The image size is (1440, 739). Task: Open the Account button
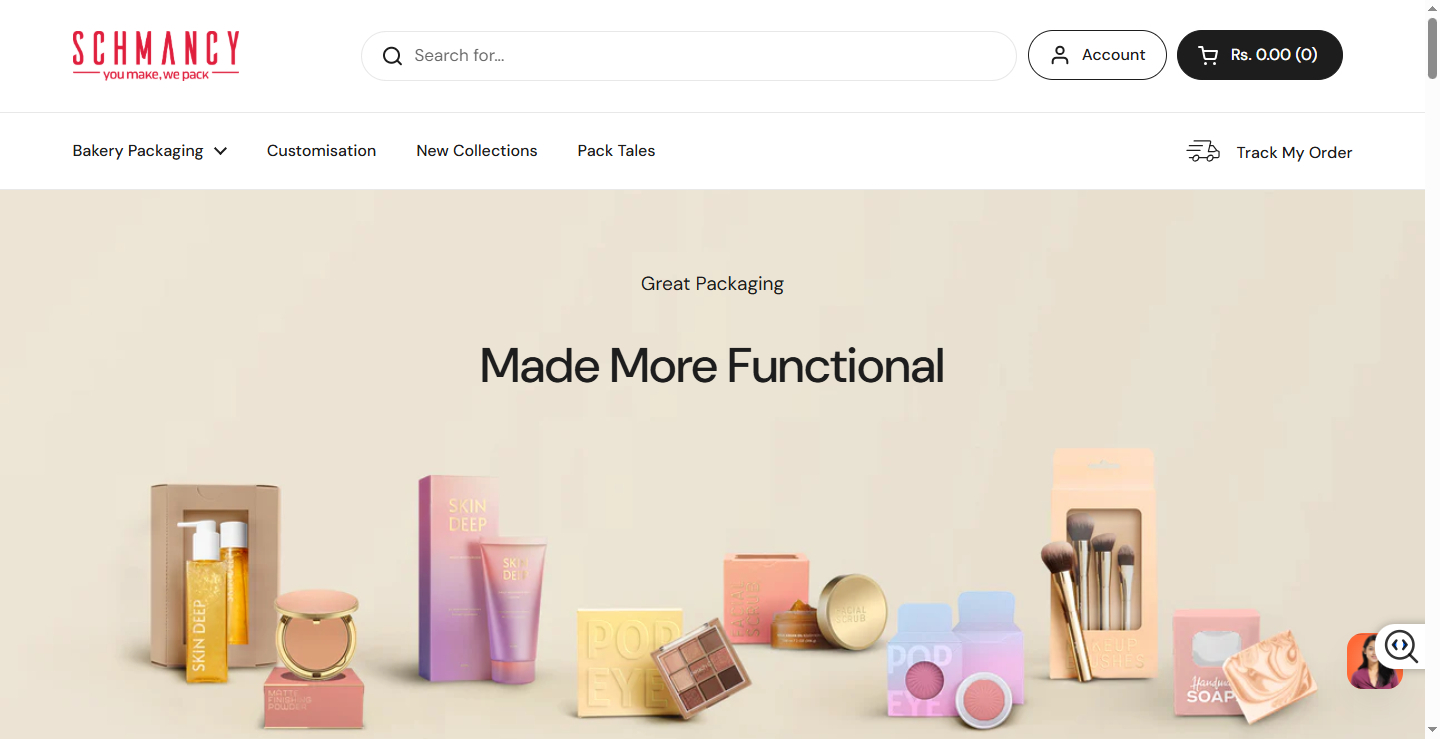click(x=1097, y=55)
